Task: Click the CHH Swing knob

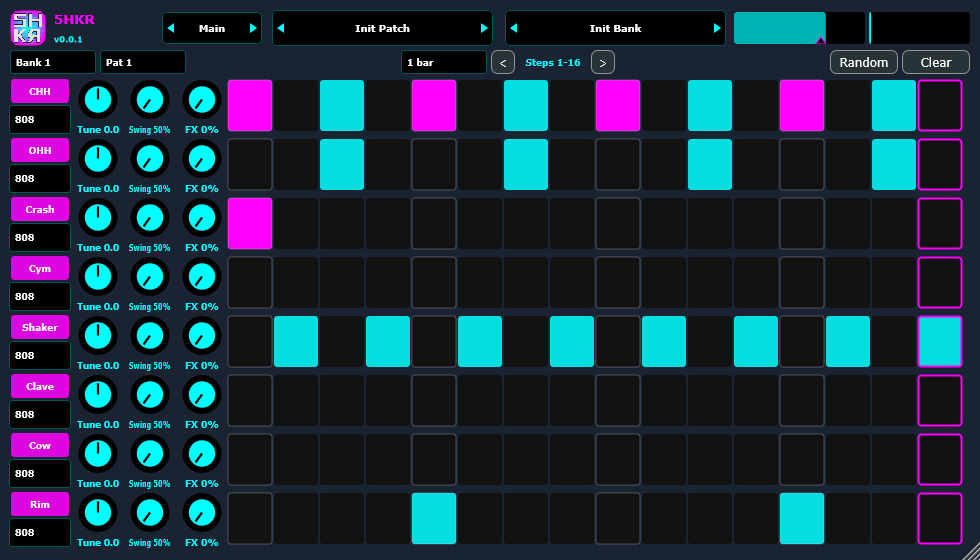Action: 149,99
